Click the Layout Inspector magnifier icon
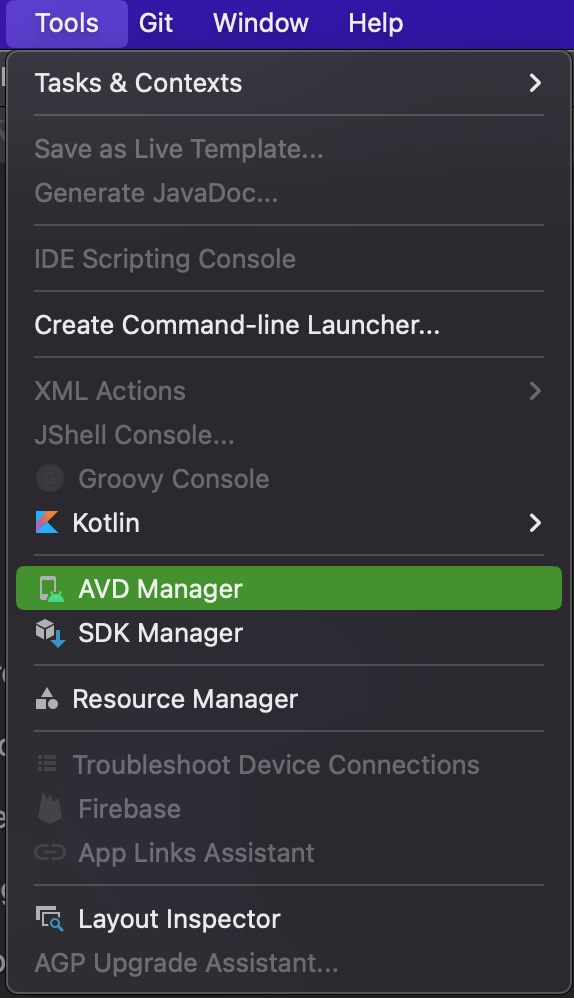This screenshot has height=998, width=574. 50,919
